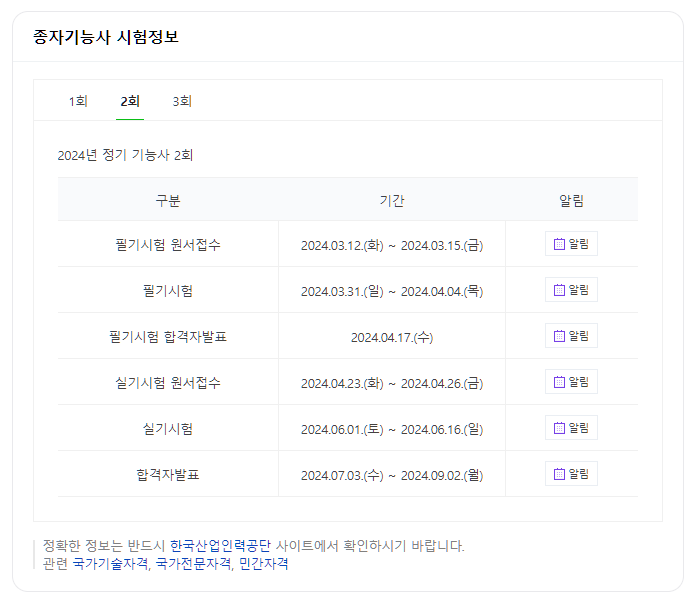Open 한국산업인력공단 site link
Screen dimensions: 696x602
[220, 546]
